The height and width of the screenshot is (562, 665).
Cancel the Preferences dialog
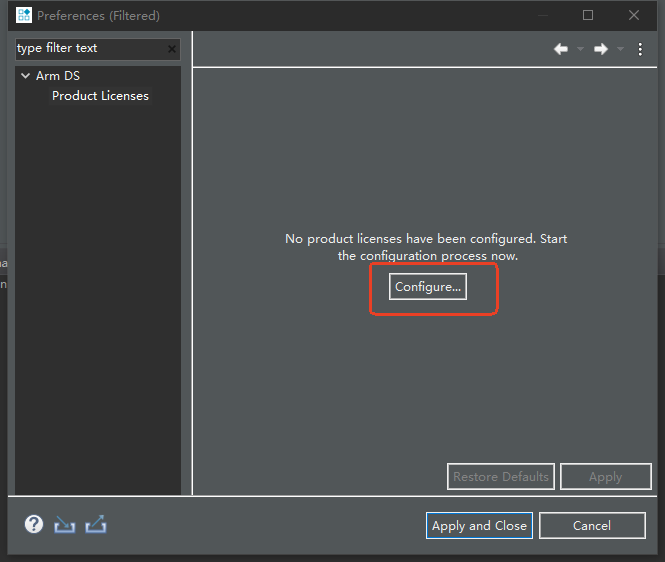tap(592, 526)
